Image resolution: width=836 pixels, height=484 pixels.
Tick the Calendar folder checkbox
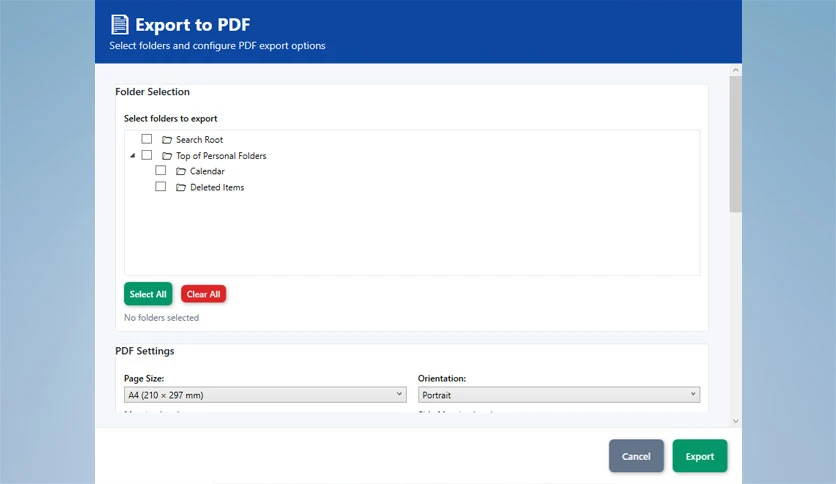pyautogui.click(x=160, y=171)
